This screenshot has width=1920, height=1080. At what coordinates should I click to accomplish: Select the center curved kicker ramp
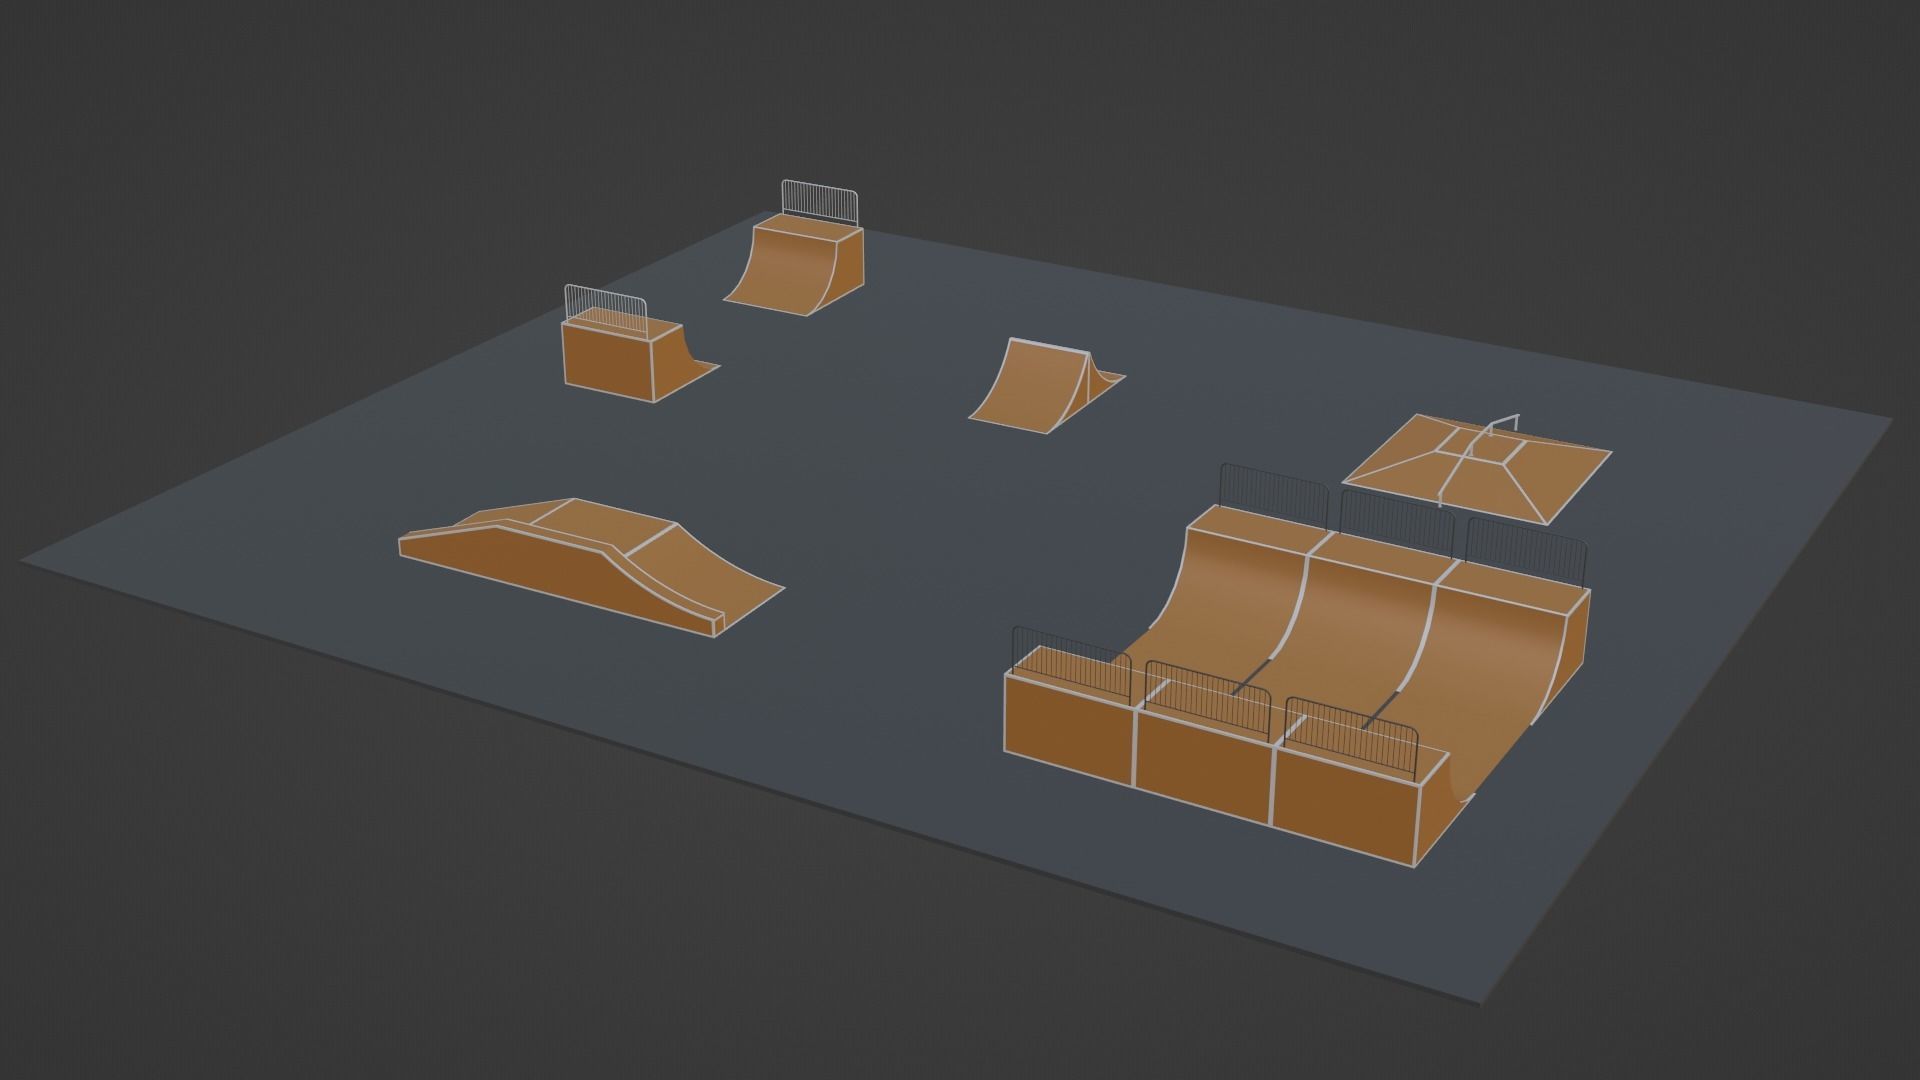point(1046,386)
